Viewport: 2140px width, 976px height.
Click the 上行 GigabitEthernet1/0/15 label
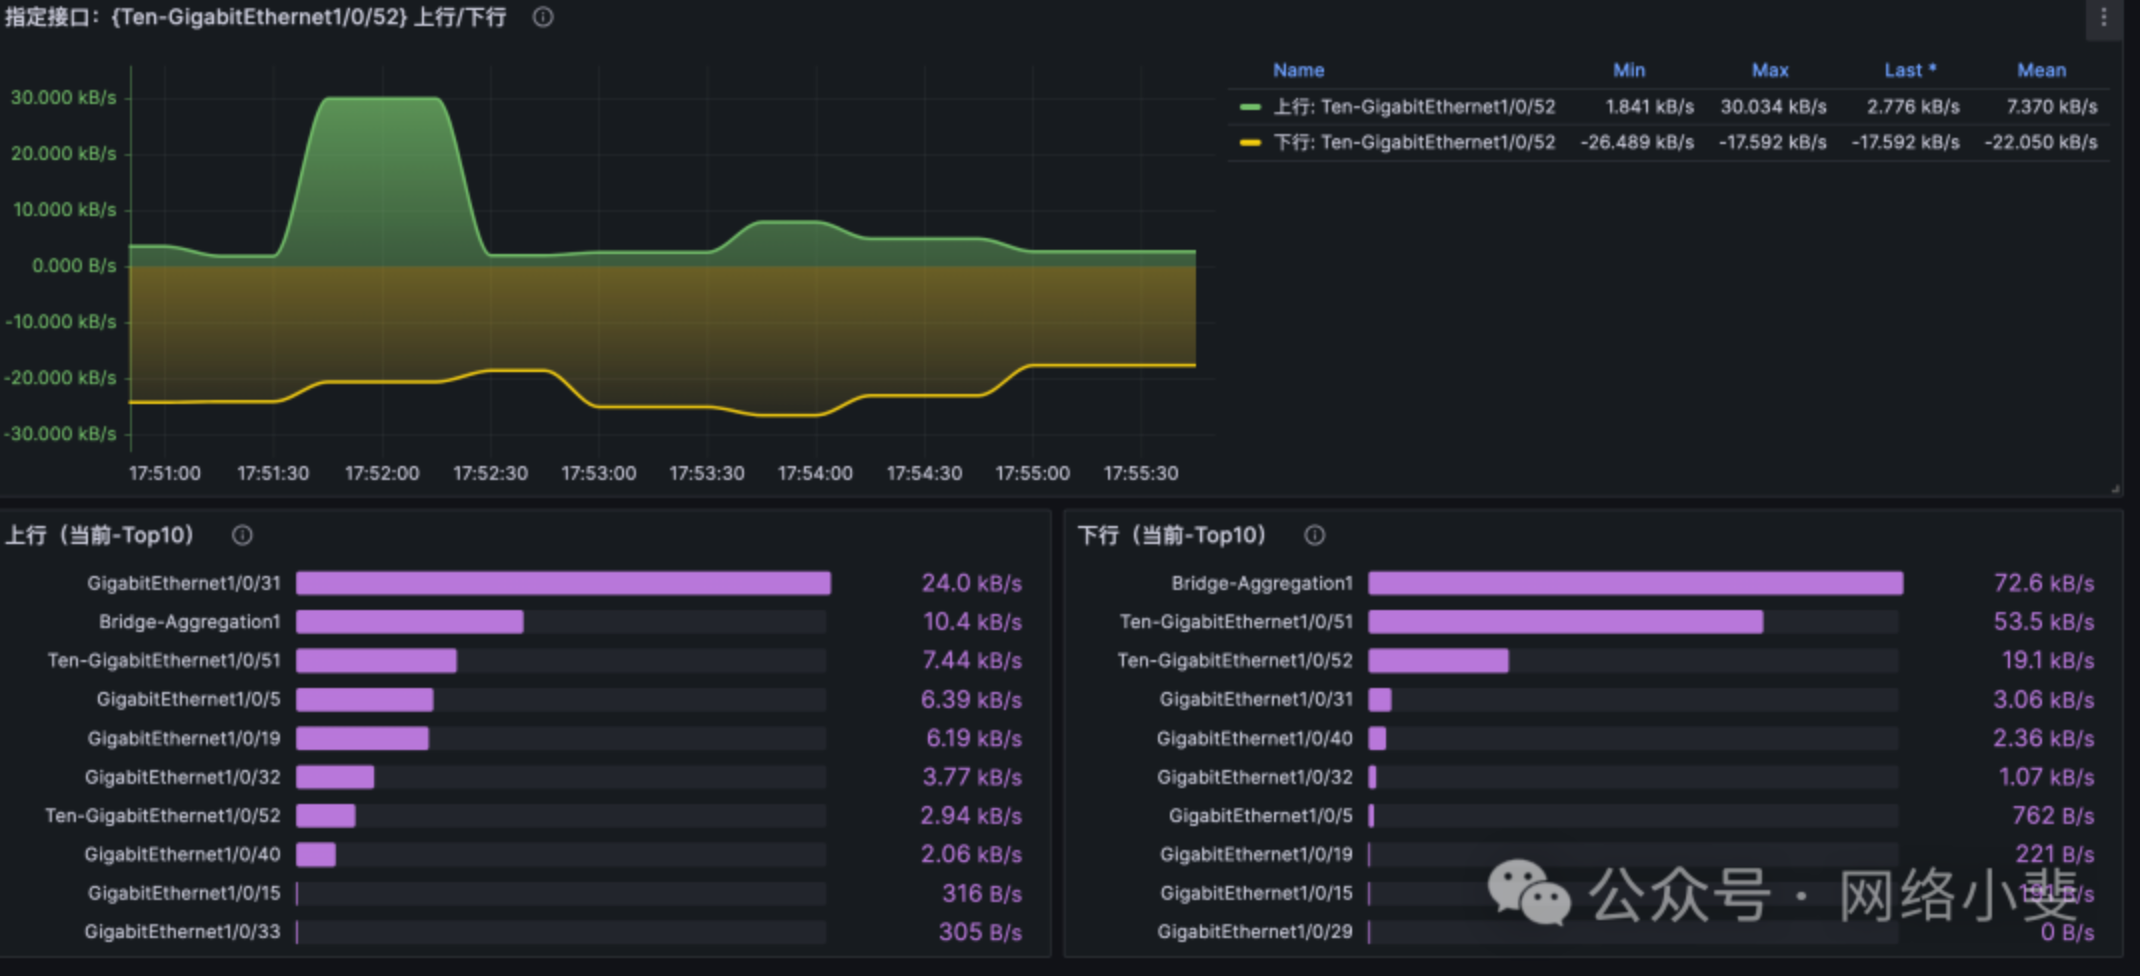point(184,893)
